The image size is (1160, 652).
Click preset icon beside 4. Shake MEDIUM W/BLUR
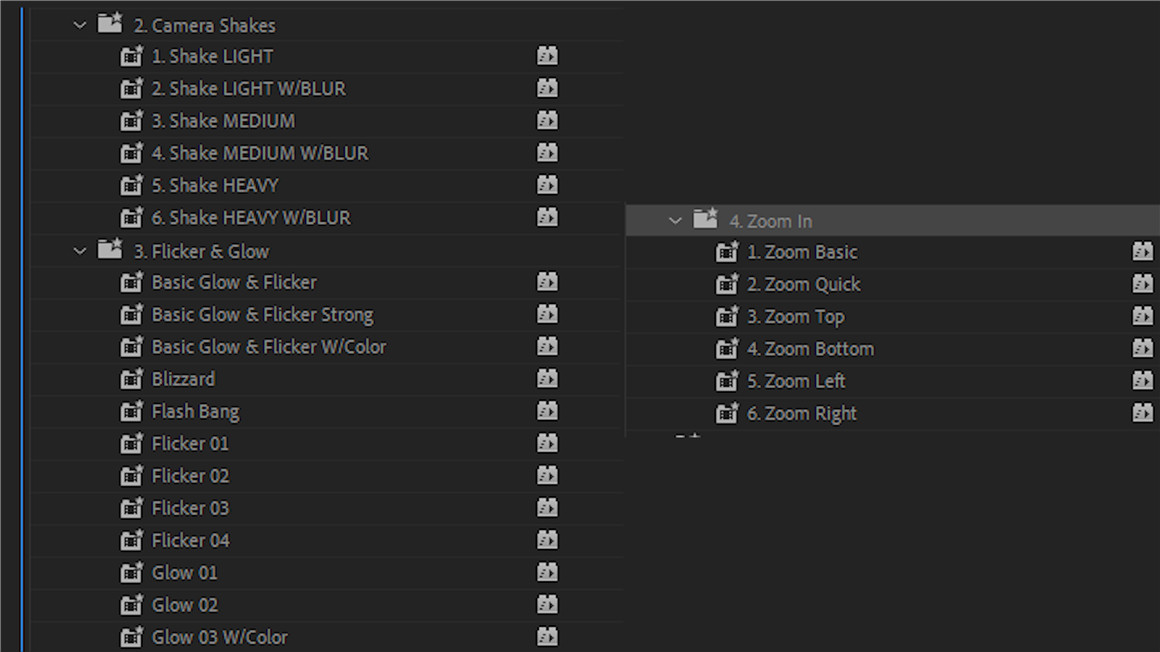131,153
